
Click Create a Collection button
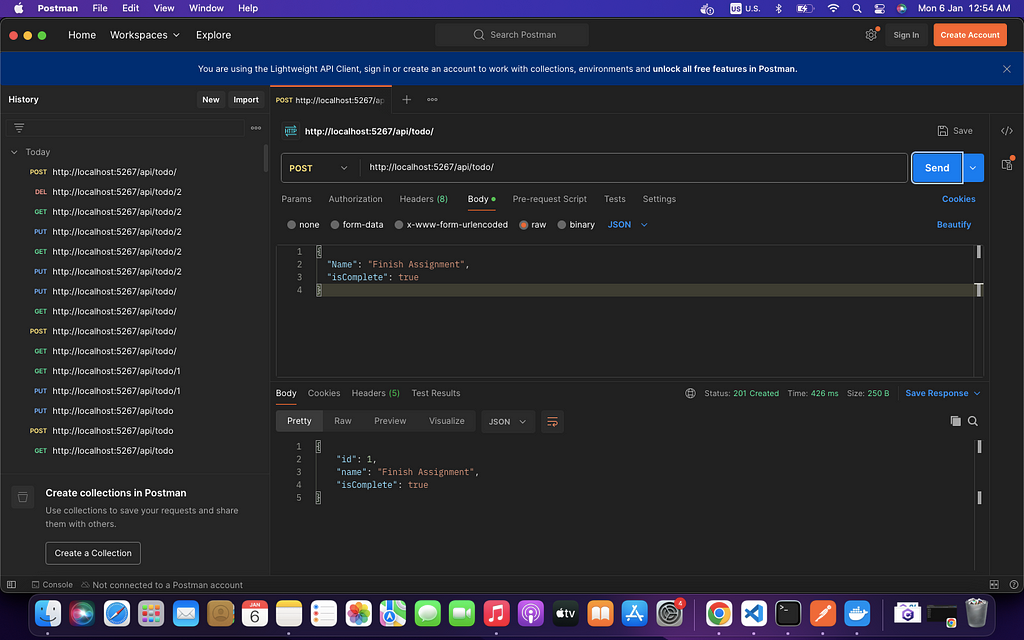pyautogui.click(x=93, y=553)
